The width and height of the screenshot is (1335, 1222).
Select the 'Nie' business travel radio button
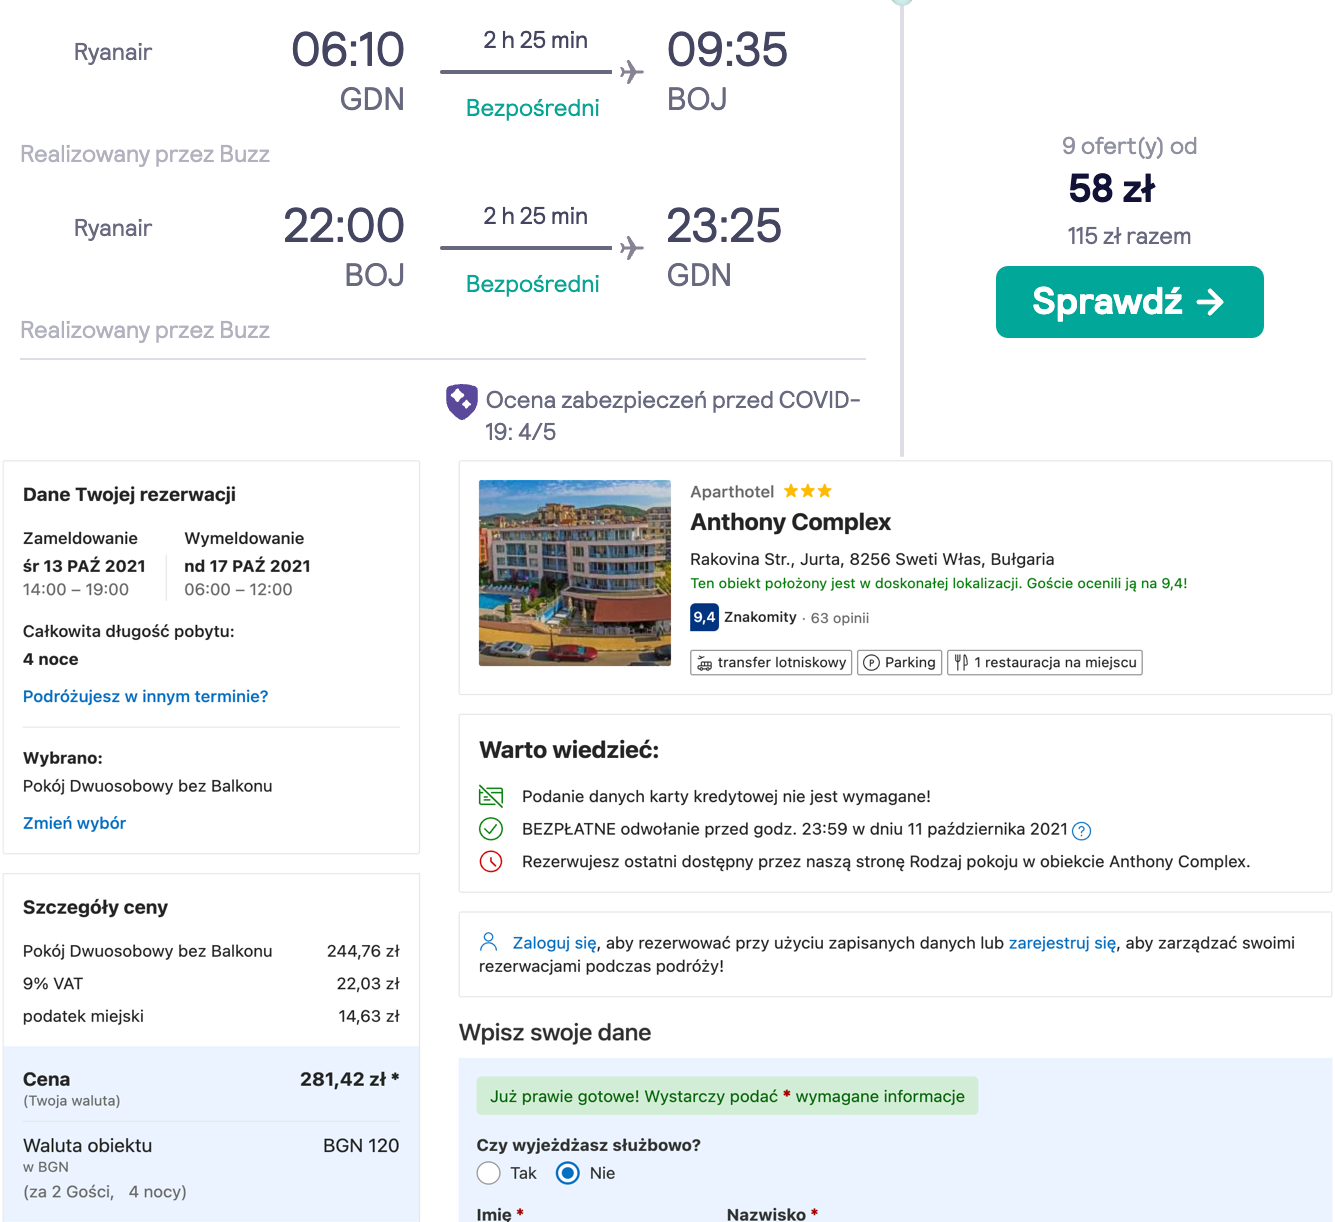568,1173
